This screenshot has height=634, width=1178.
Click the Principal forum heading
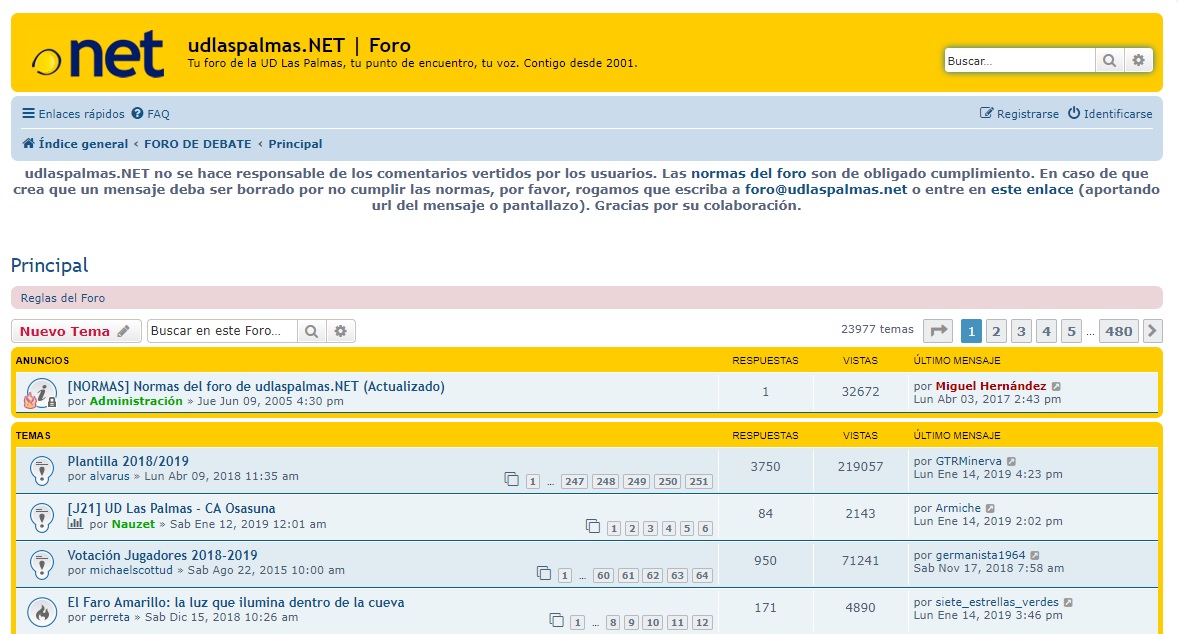(50, 265)
